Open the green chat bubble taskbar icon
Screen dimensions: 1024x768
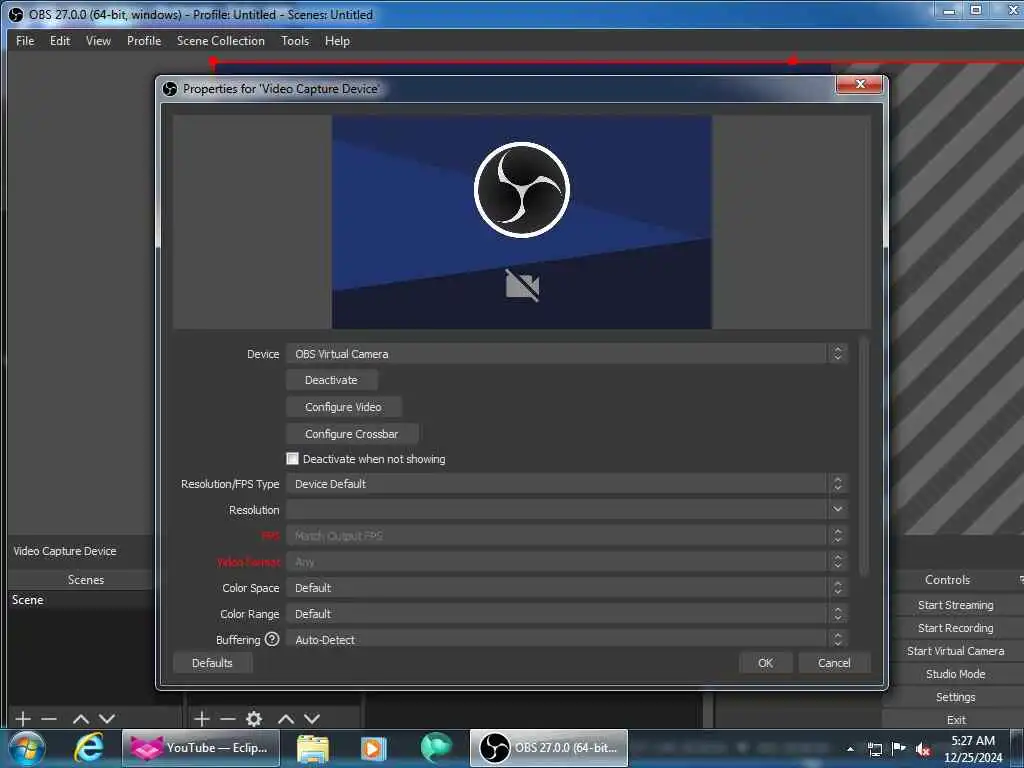click(436, 748)
